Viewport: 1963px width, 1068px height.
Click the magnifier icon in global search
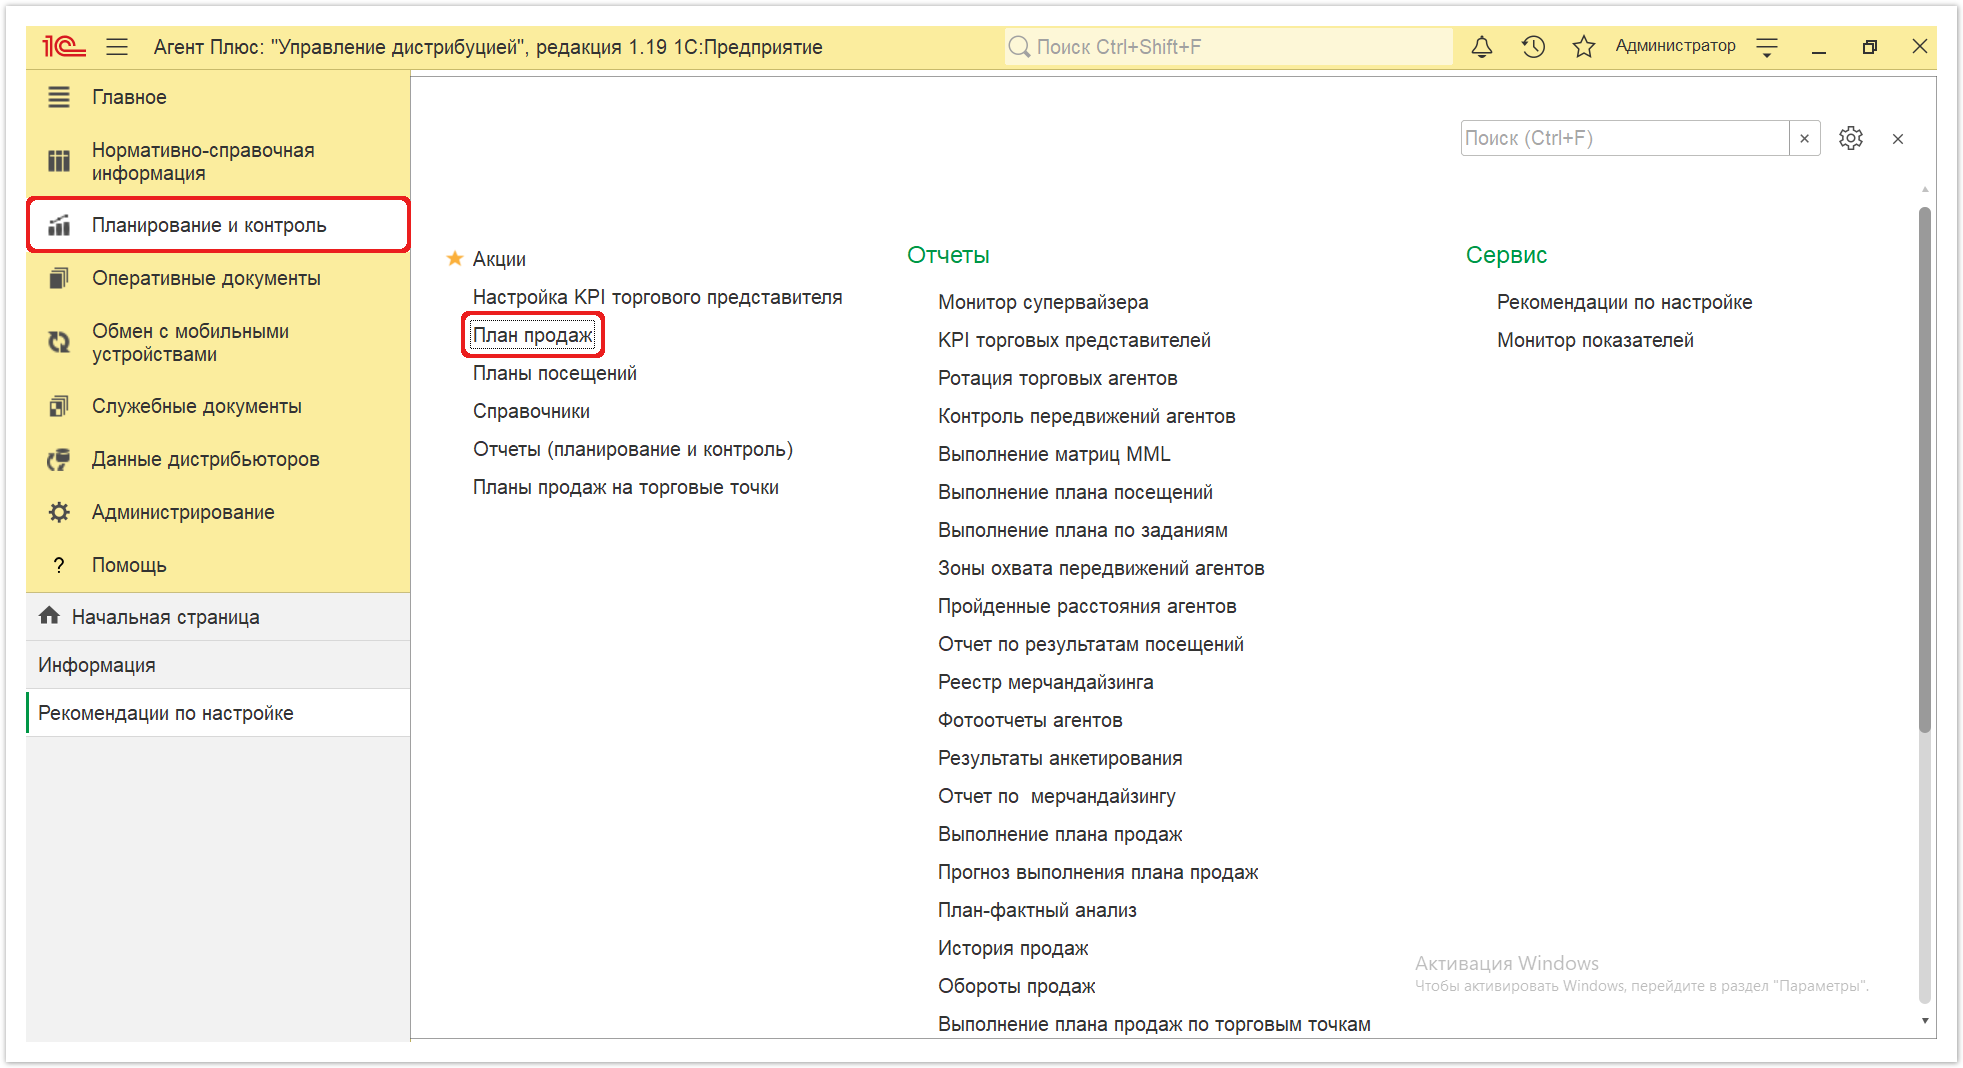point(1019,47)
